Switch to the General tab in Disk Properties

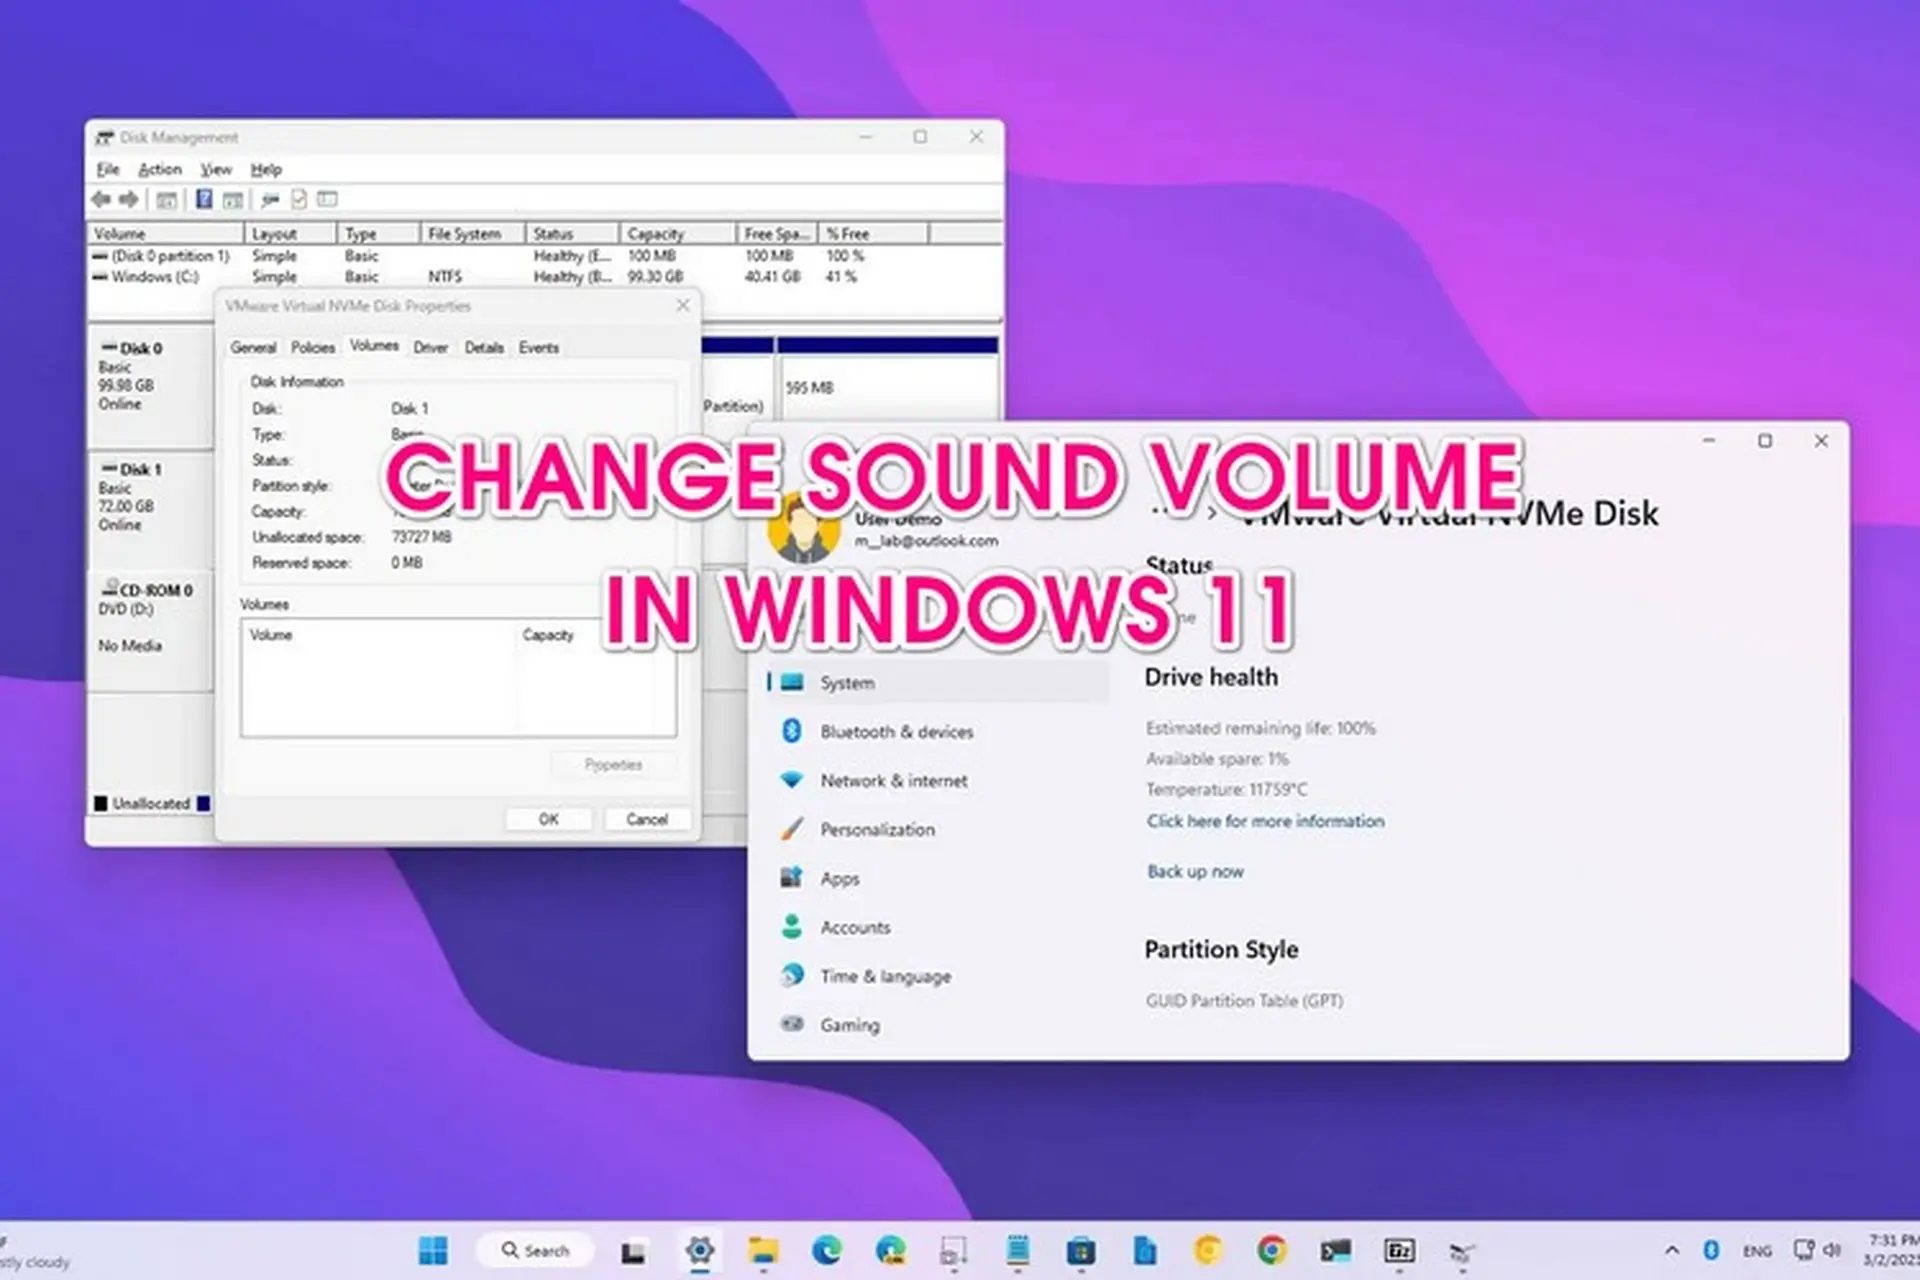[253, 347]
